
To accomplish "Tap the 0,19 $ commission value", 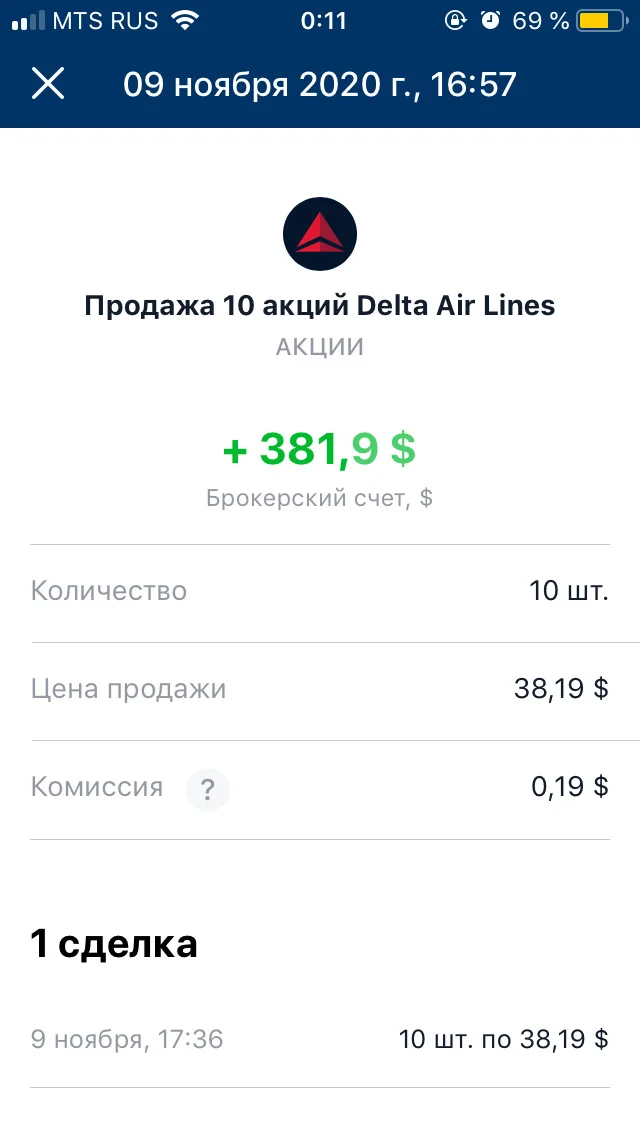I will (x=570, y=787).
